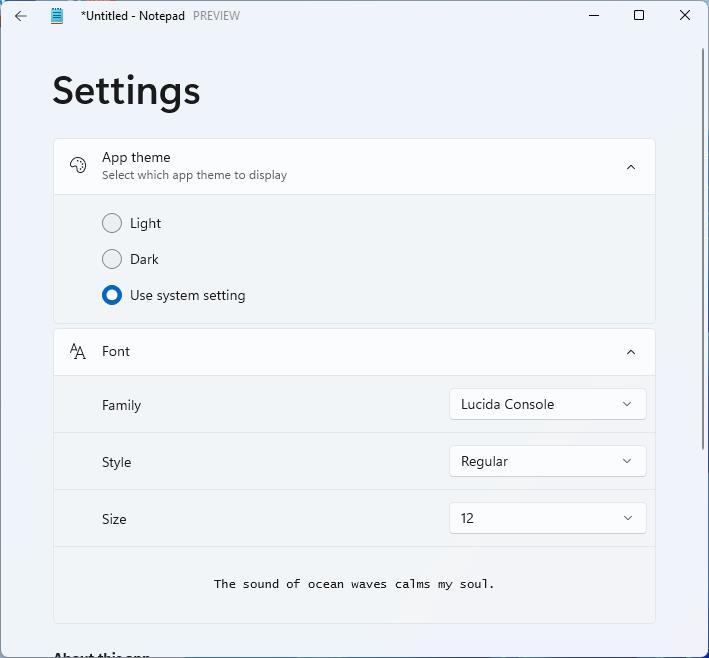The height and width of the screenshot is (658, 709).
Task: Click the Font section AA icon
Action: pyautogui.click(x=78, y=351)
